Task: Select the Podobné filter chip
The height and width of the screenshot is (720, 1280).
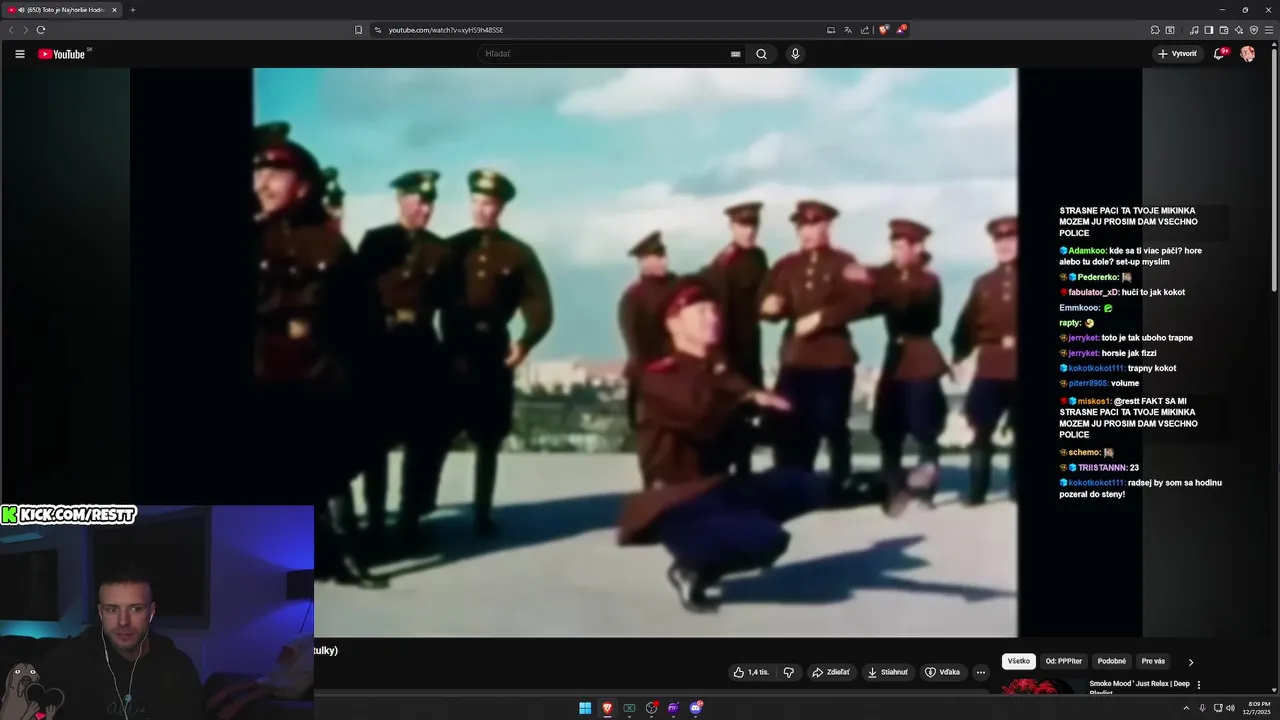Action: tap(1111, 661)
